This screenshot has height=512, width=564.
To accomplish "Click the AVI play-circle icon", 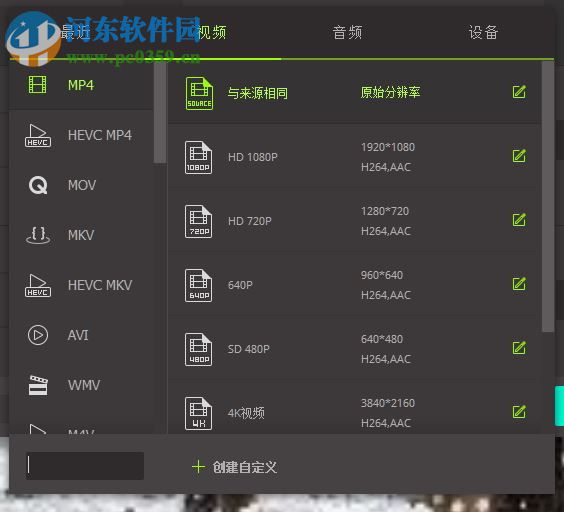I will coord(38,335).
